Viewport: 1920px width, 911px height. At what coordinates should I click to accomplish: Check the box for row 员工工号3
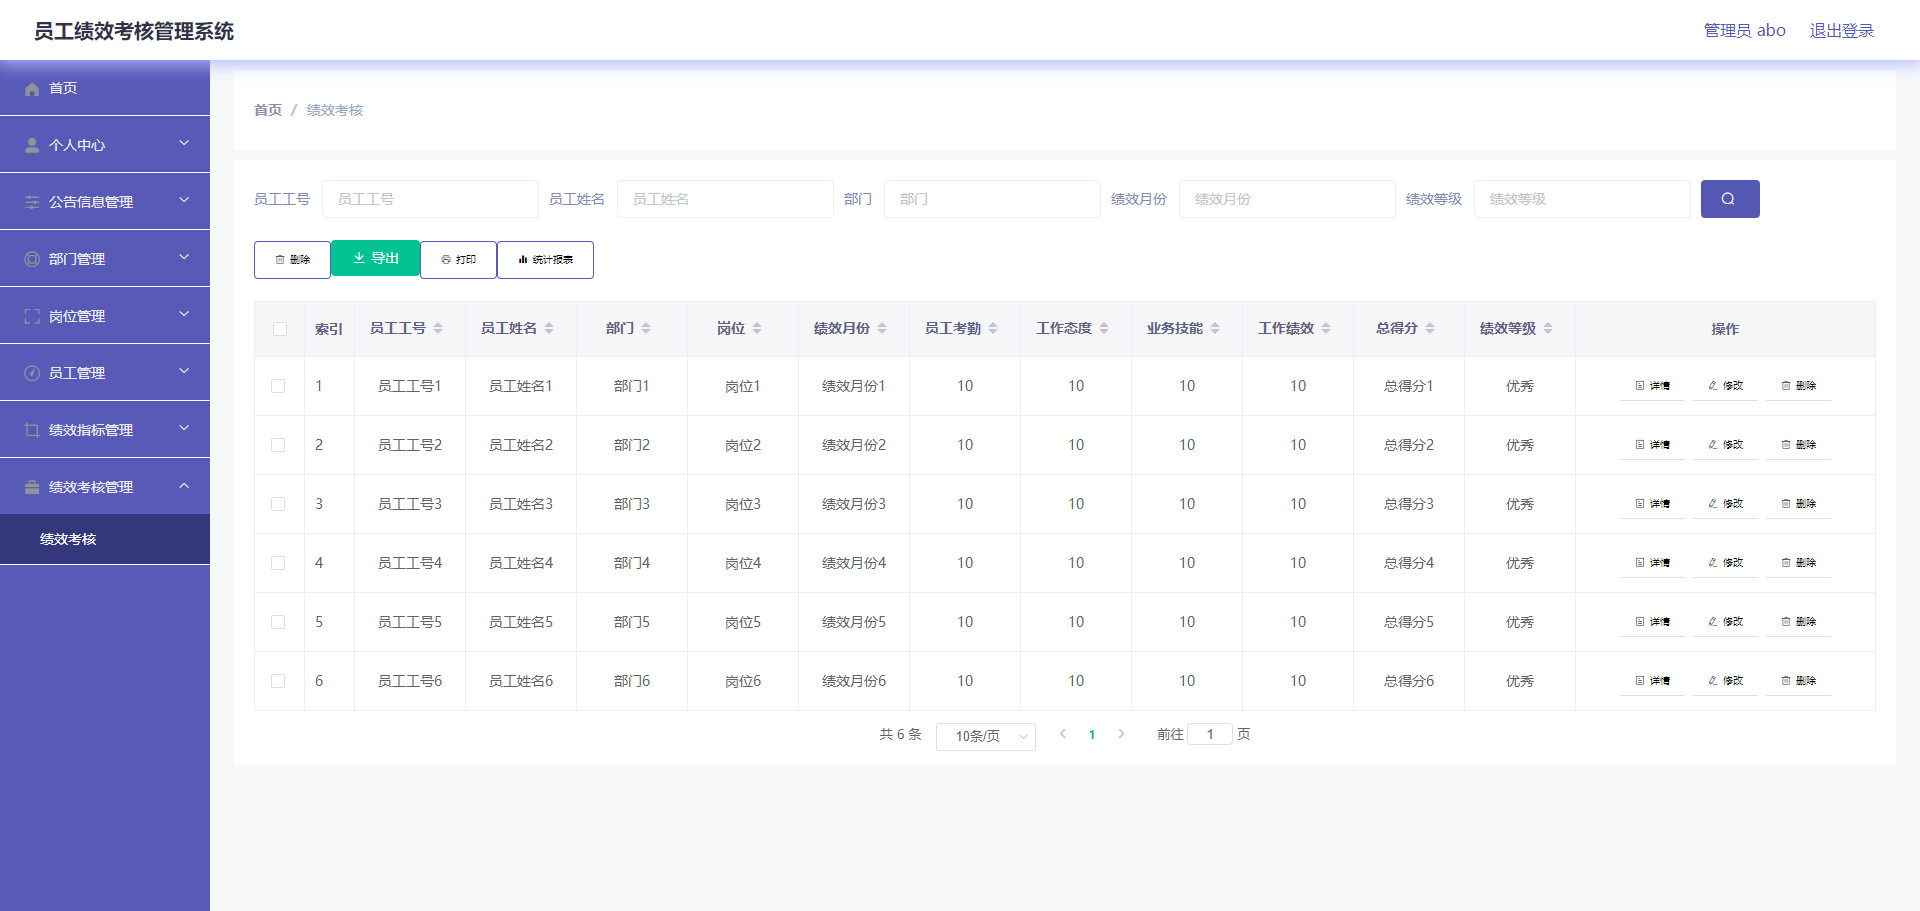(278, 504)
